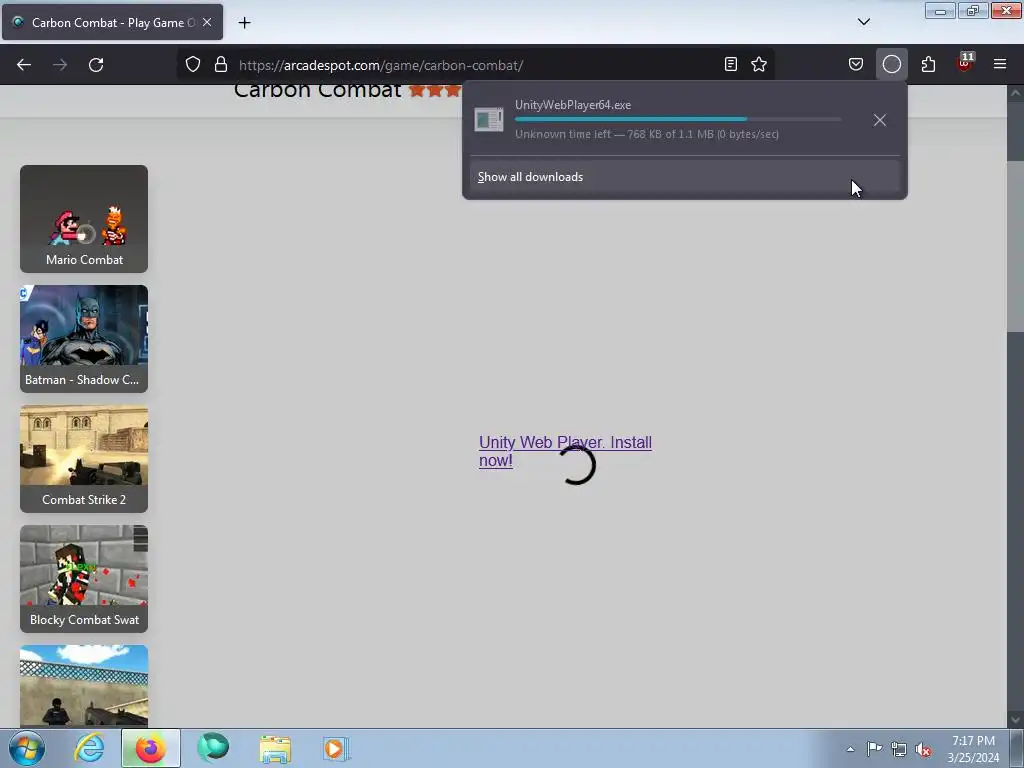Image resolution: width=1024 pixels, height=768 pixels.
Task: Click the UnityWebPlayer64.exe file name
Action: coord(573,105)
